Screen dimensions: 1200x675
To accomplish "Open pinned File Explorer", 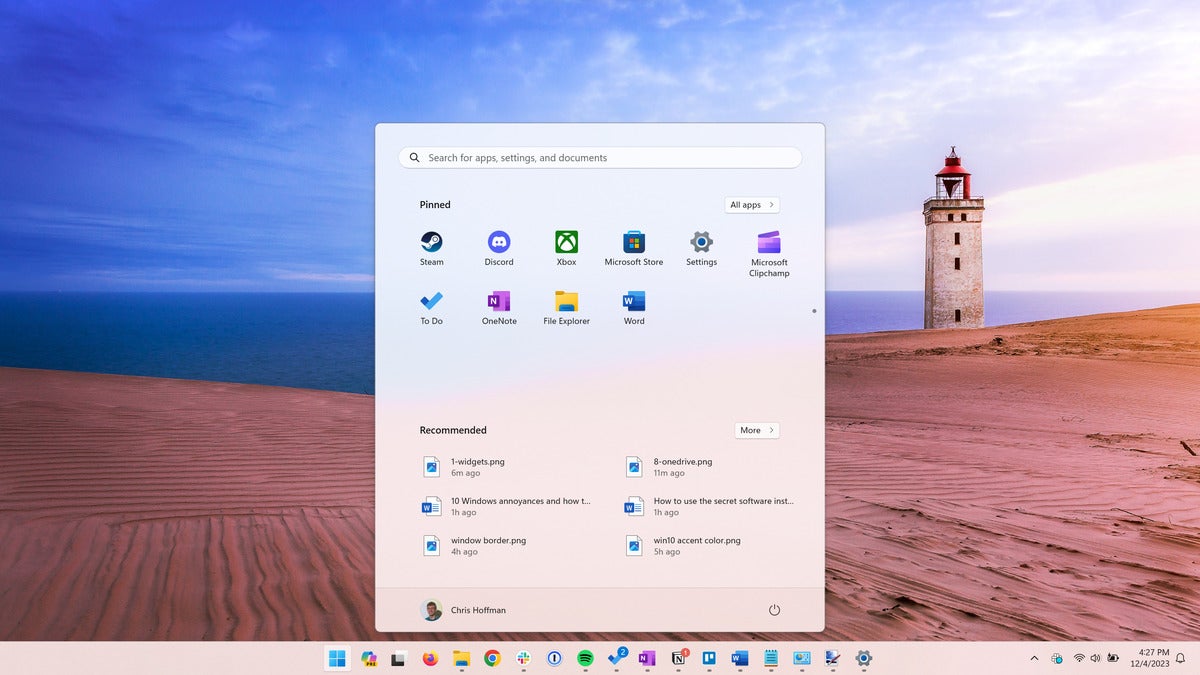I will (x=566, y=307).
